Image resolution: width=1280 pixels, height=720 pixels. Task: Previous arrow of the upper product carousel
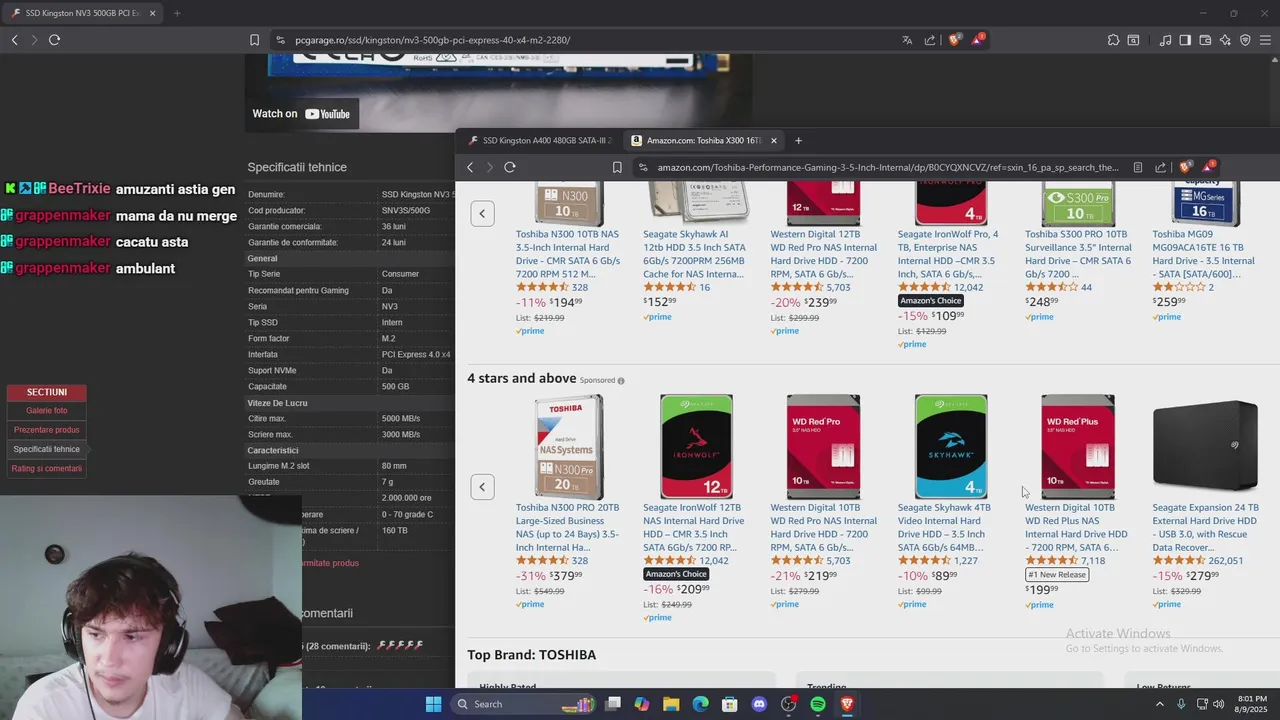pos(482,213)
